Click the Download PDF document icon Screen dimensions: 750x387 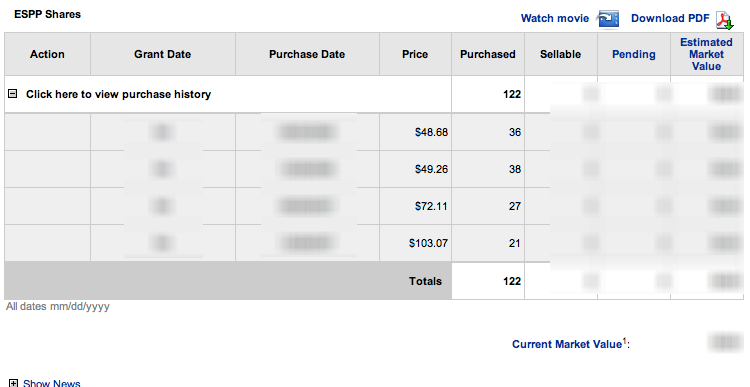click(724, 20)
